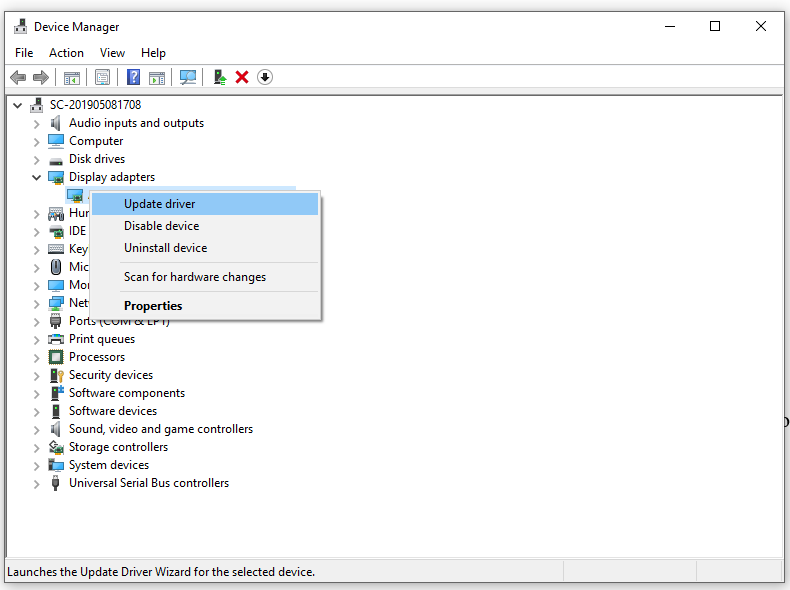Select Sound, video and game controllers label

pyautogui.click(x=161, y=429)
